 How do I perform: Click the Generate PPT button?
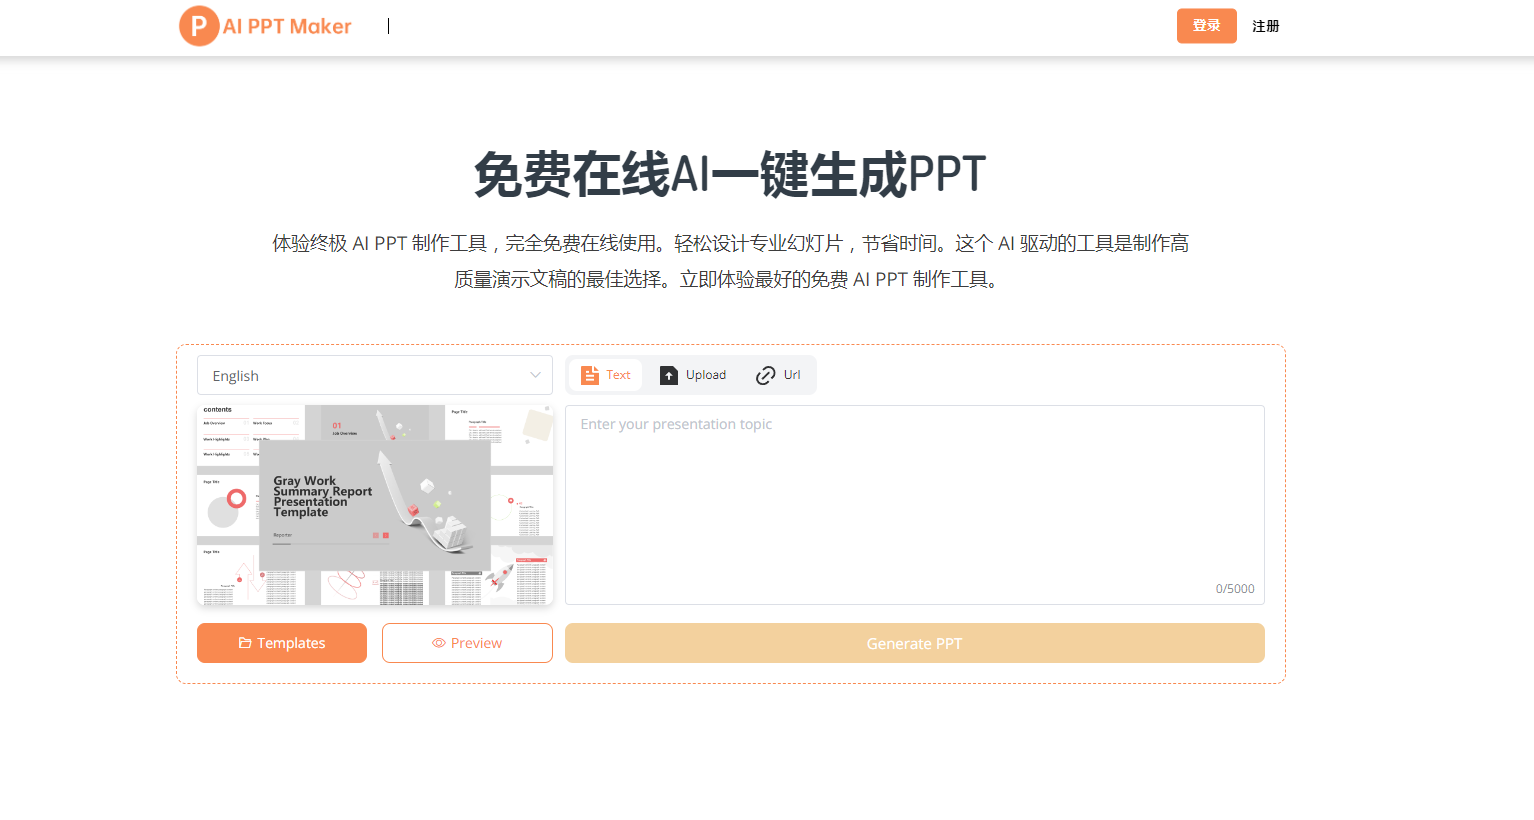915,643
